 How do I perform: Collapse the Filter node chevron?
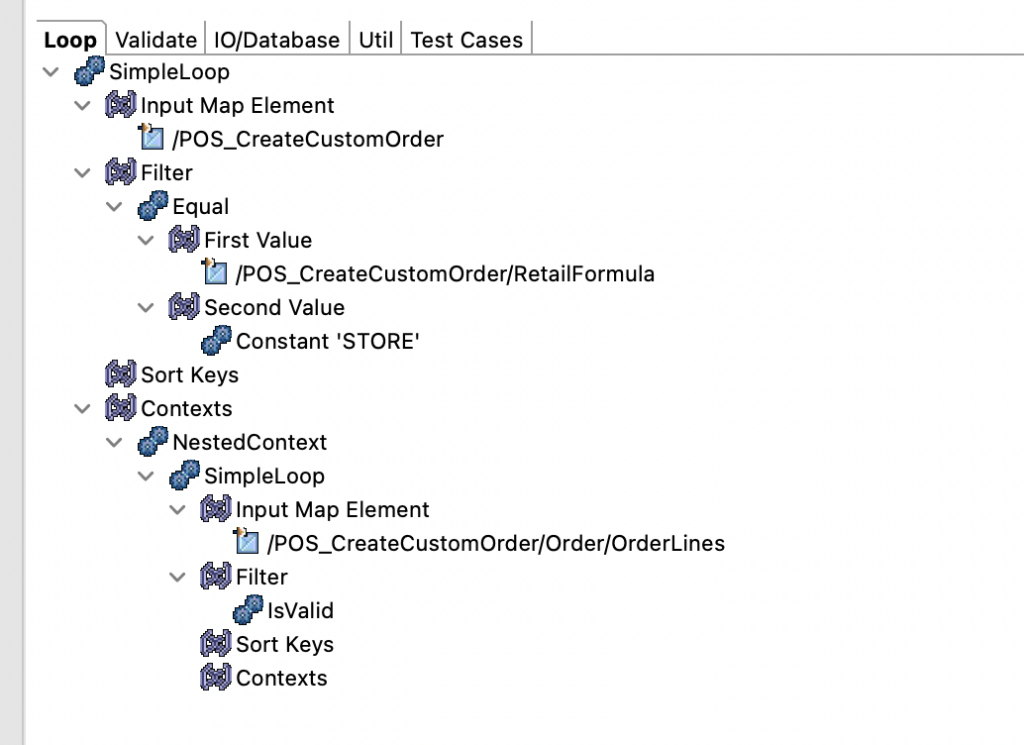pyautogui.click(x=81, y=172)
